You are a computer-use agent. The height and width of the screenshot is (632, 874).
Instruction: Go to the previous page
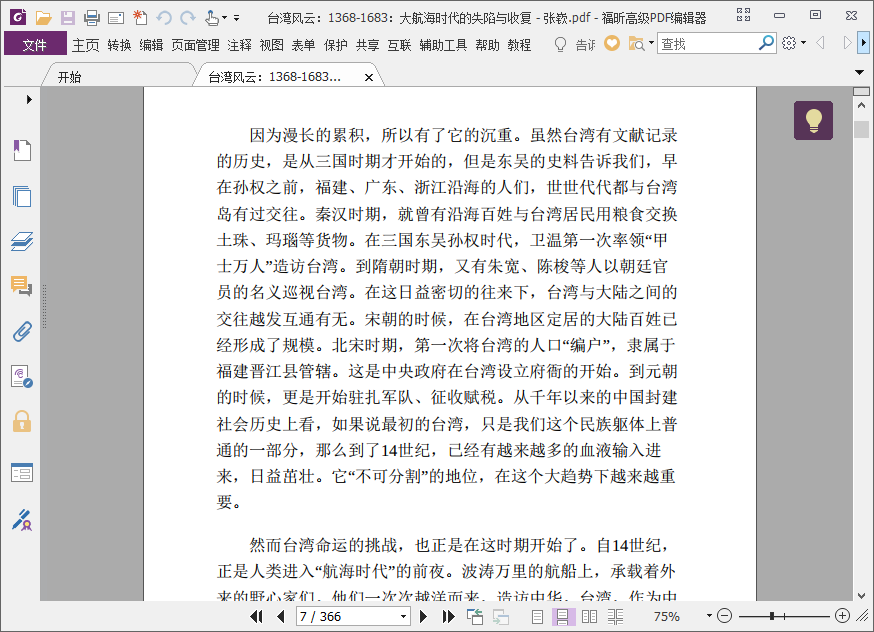pos(281,616)
